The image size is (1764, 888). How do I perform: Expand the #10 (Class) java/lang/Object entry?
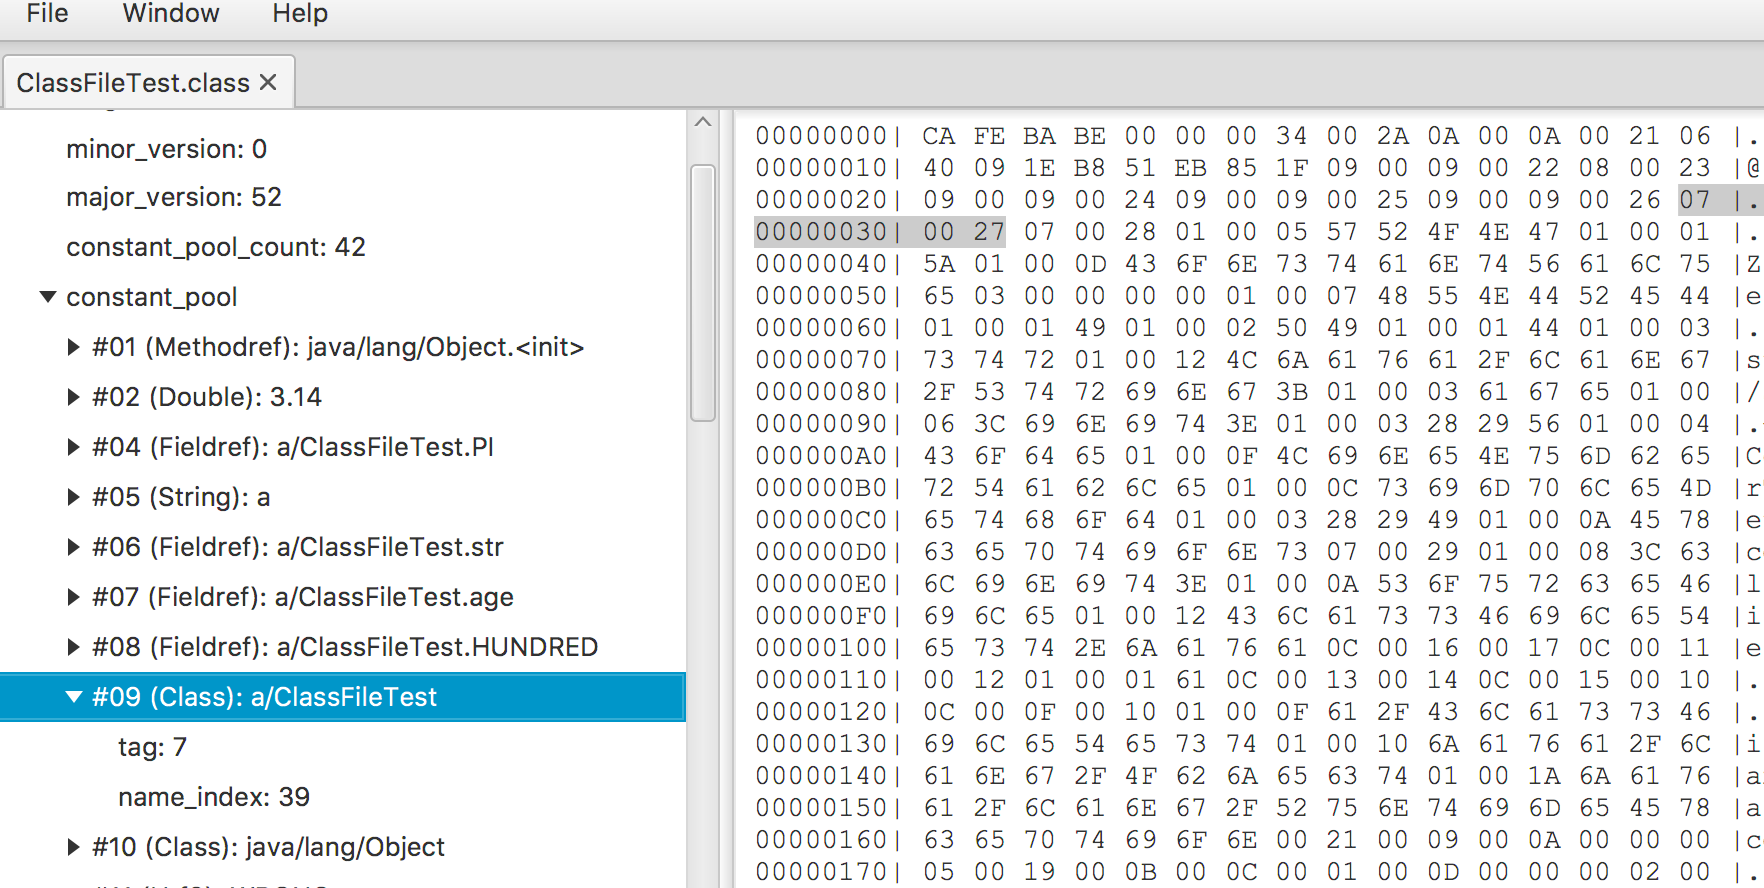(x=73, y=847)
